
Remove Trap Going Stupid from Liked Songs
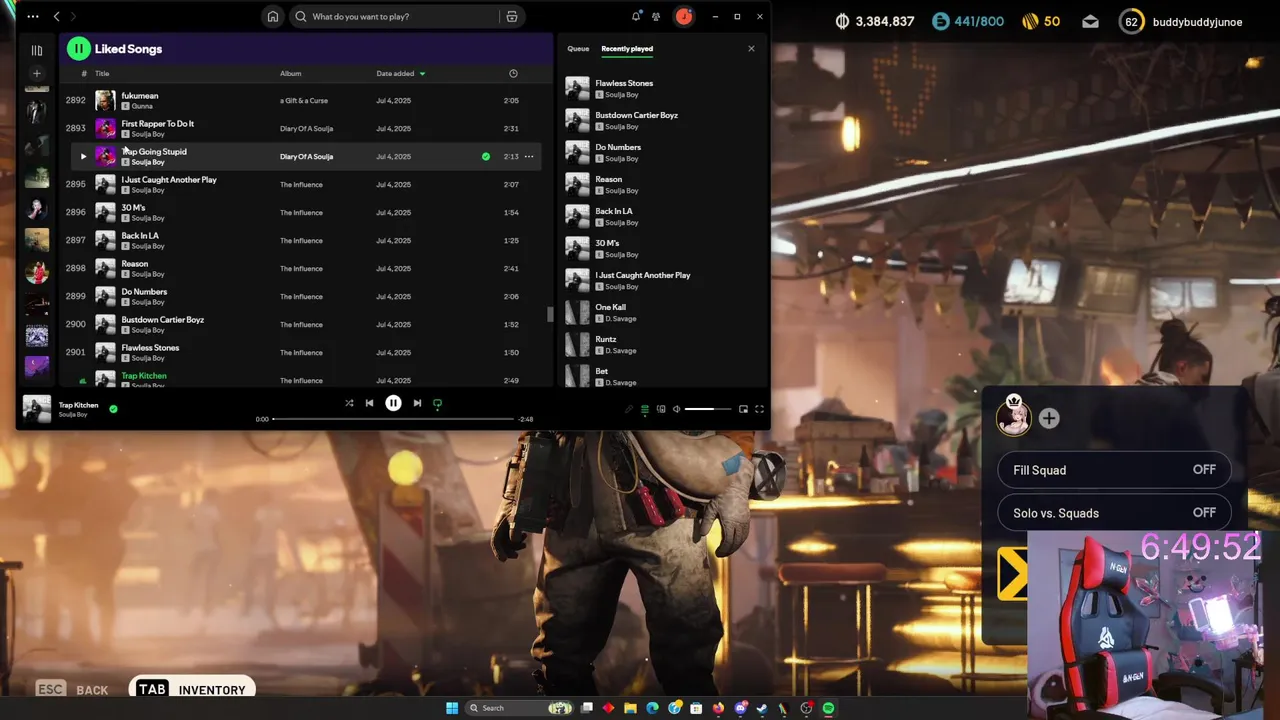486,156
